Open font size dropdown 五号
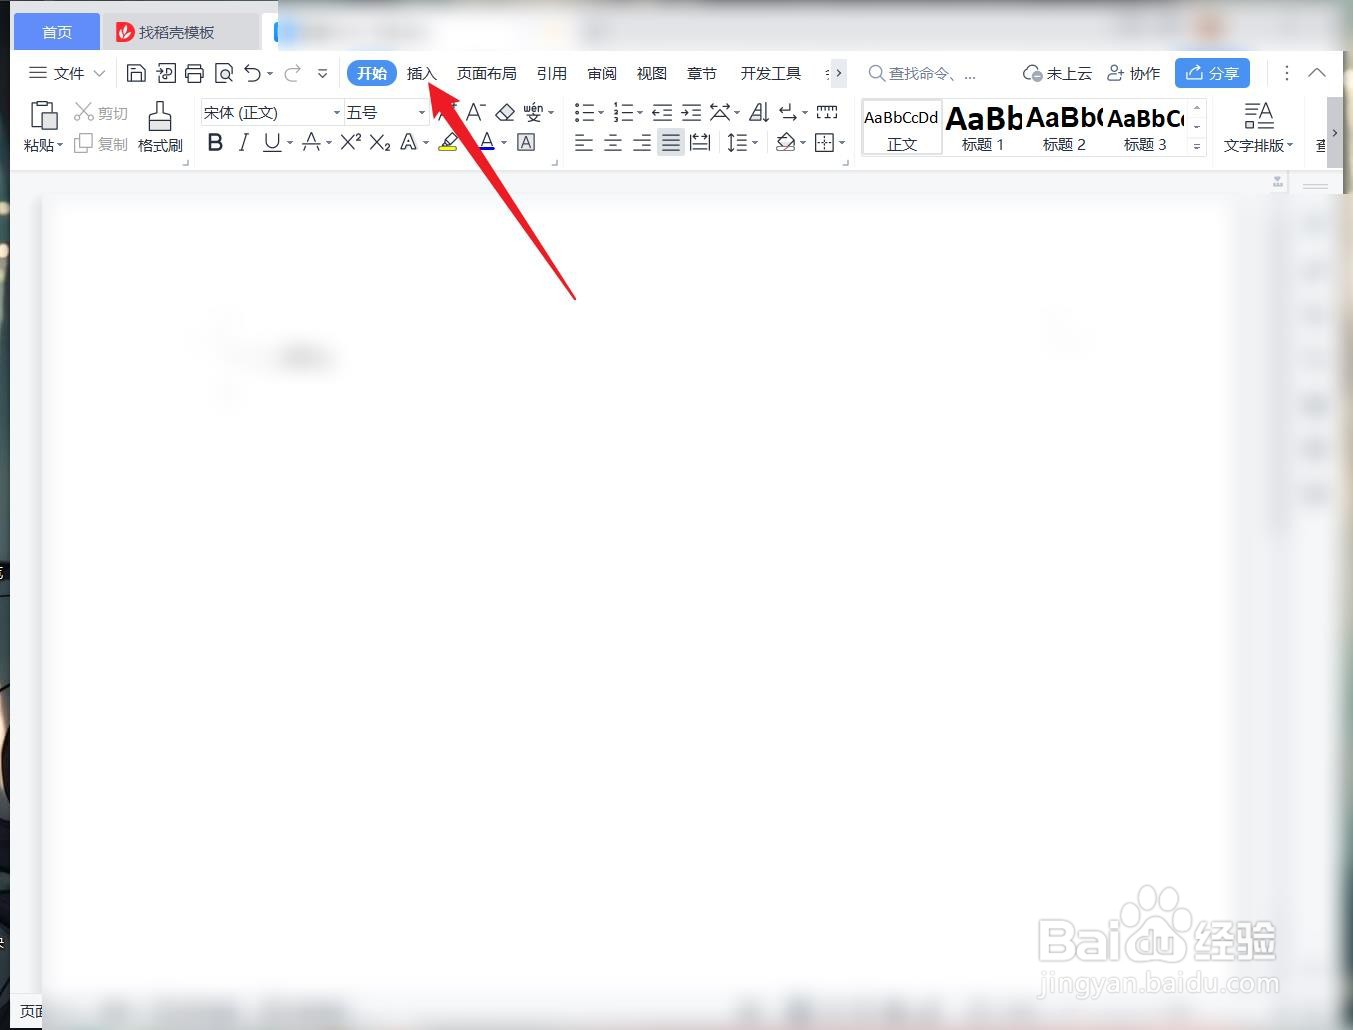The image size is (1353, 1030). pos(422,113)
